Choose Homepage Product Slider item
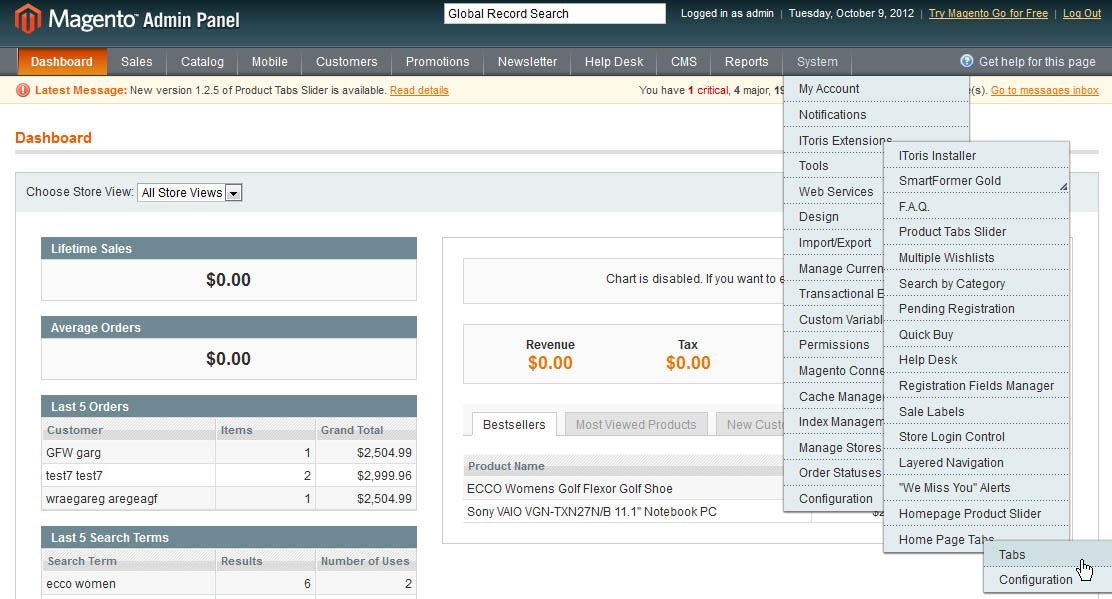This screenshot has height=599, width=1112. [976, 513]
